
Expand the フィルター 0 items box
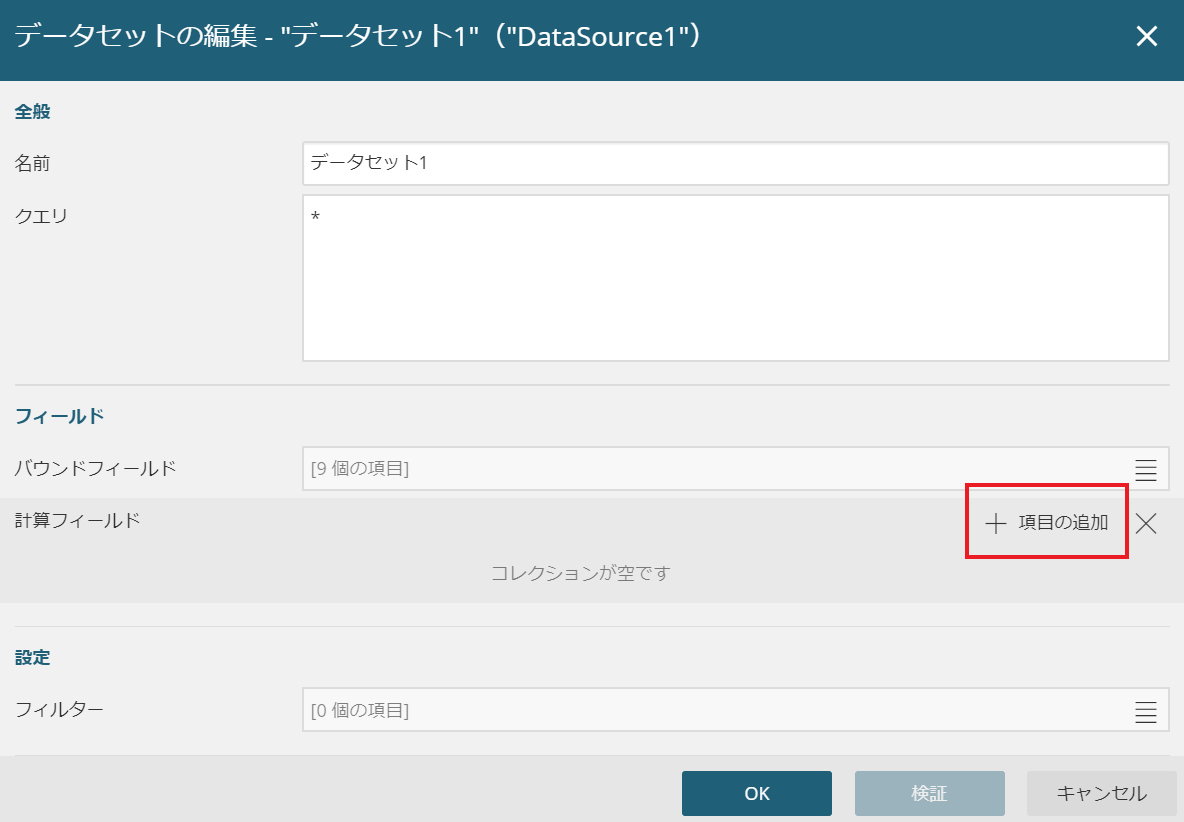pyautogui.click(x=735, y=710)
